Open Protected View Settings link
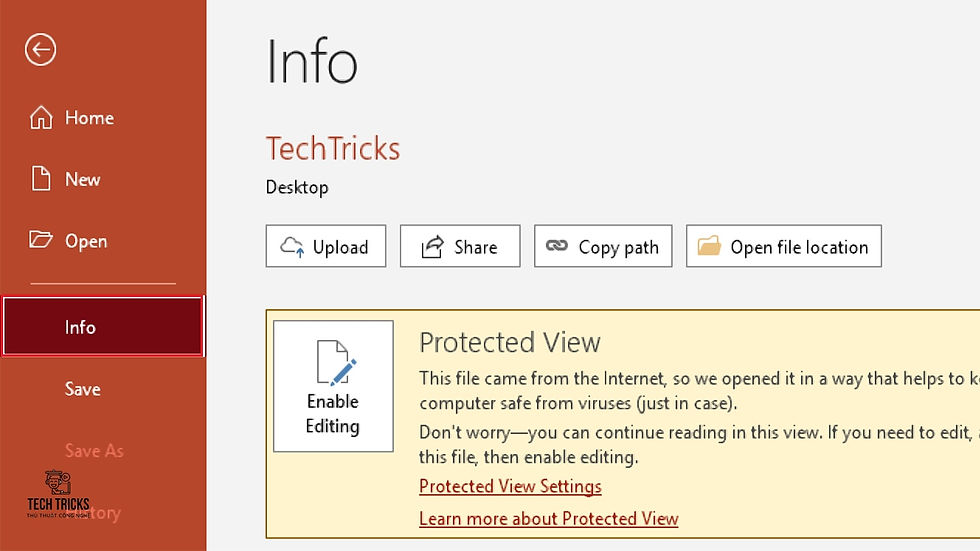 click(510, 486)
